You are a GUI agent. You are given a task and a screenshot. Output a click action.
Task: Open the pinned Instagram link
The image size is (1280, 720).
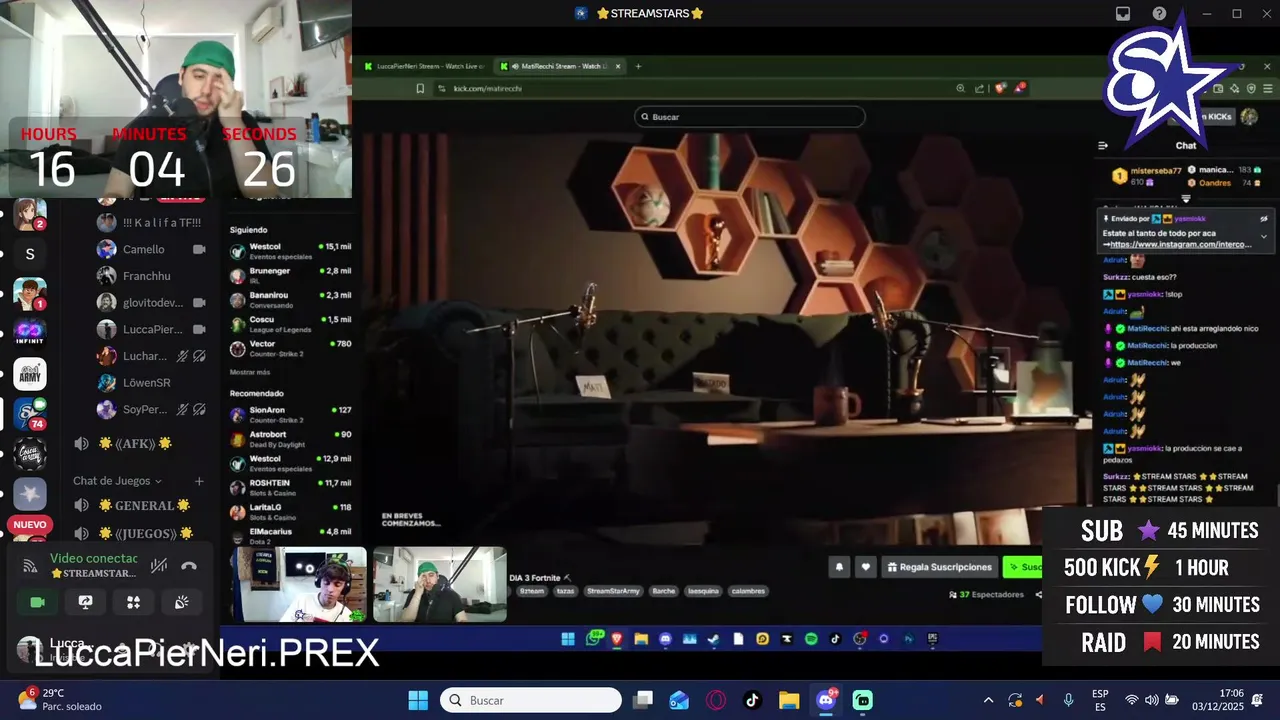pyautogui.click(x=1180, y=244)
